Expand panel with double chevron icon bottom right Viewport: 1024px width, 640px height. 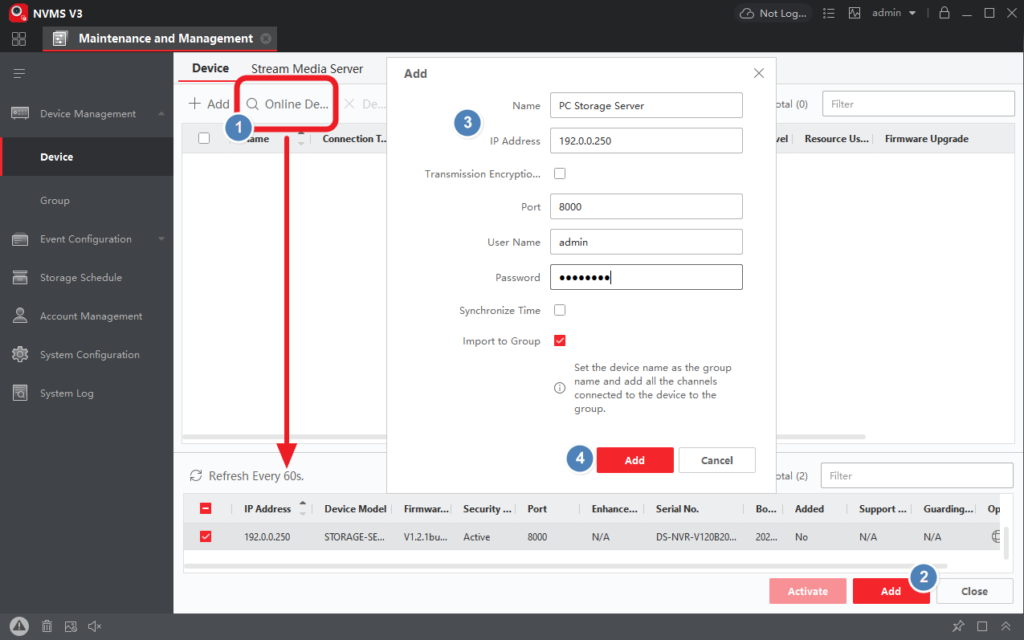pyautogui.click(x=1006, y=626)
